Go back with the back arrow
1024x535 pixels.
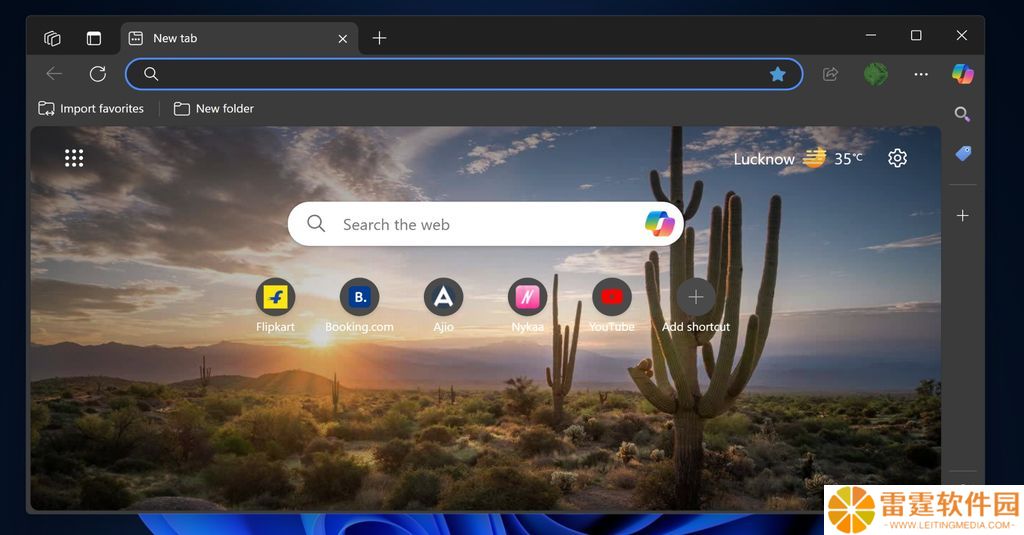pyautogui.click(x=54, y=74)
